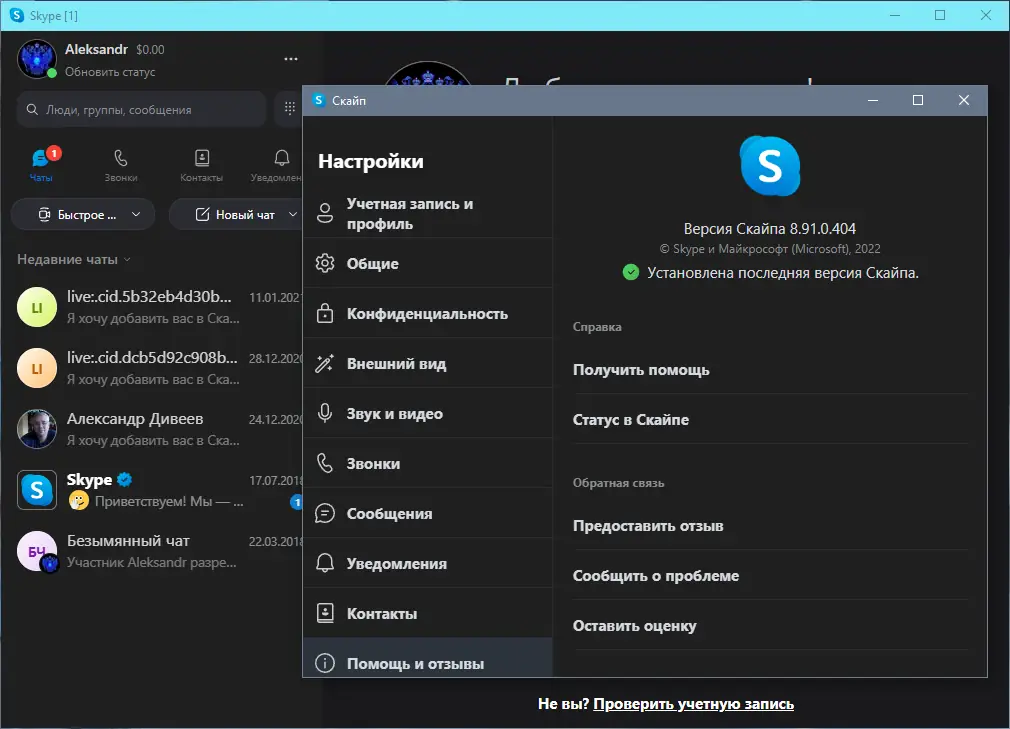Click Обновить статус under Aleksandr
The image size is (1010, 729).
click(x=110, y=72)
